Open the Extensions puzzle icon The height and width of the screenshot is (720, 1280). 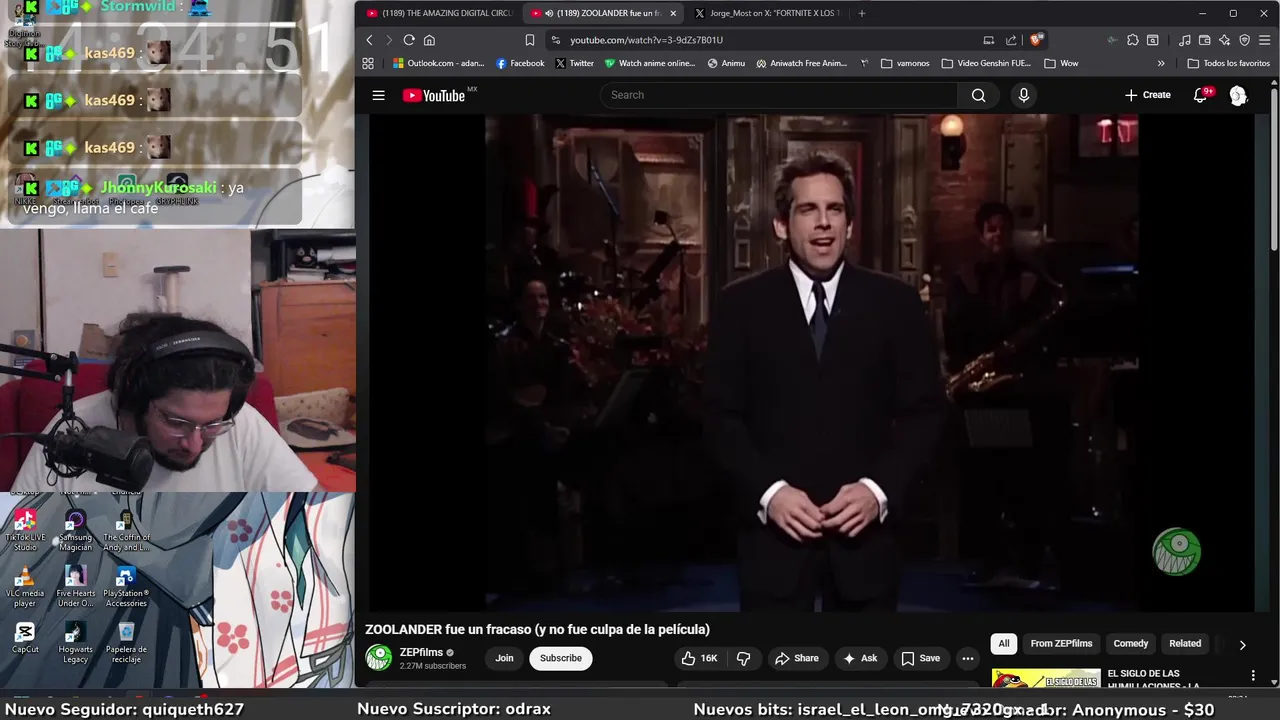[x=1132, y=40]
